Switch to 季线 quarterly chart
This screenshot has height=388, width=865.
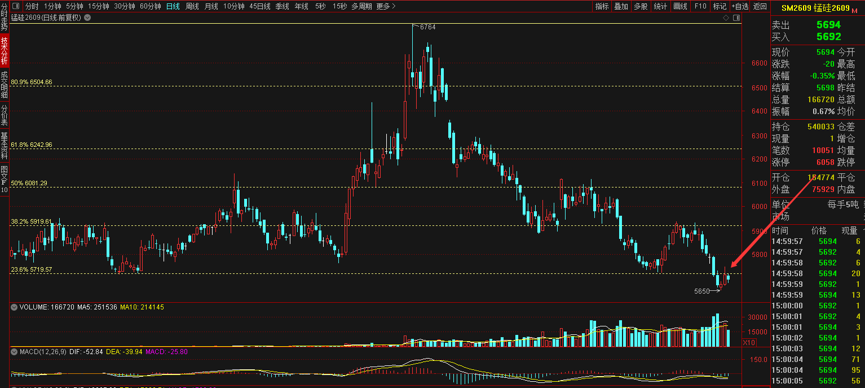(x=282, y=7)
